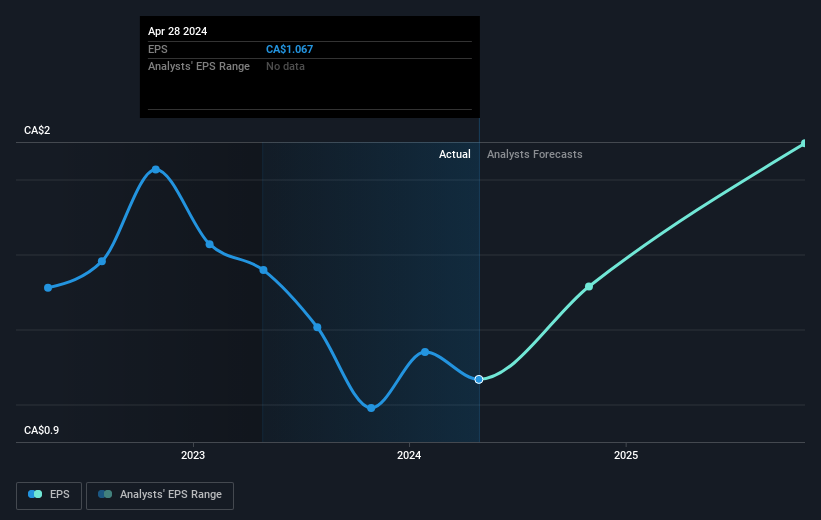This screenshot has width=821, height=520.
Task: Click the EPS legend color swatch
Action: click(x=35, y=494)
